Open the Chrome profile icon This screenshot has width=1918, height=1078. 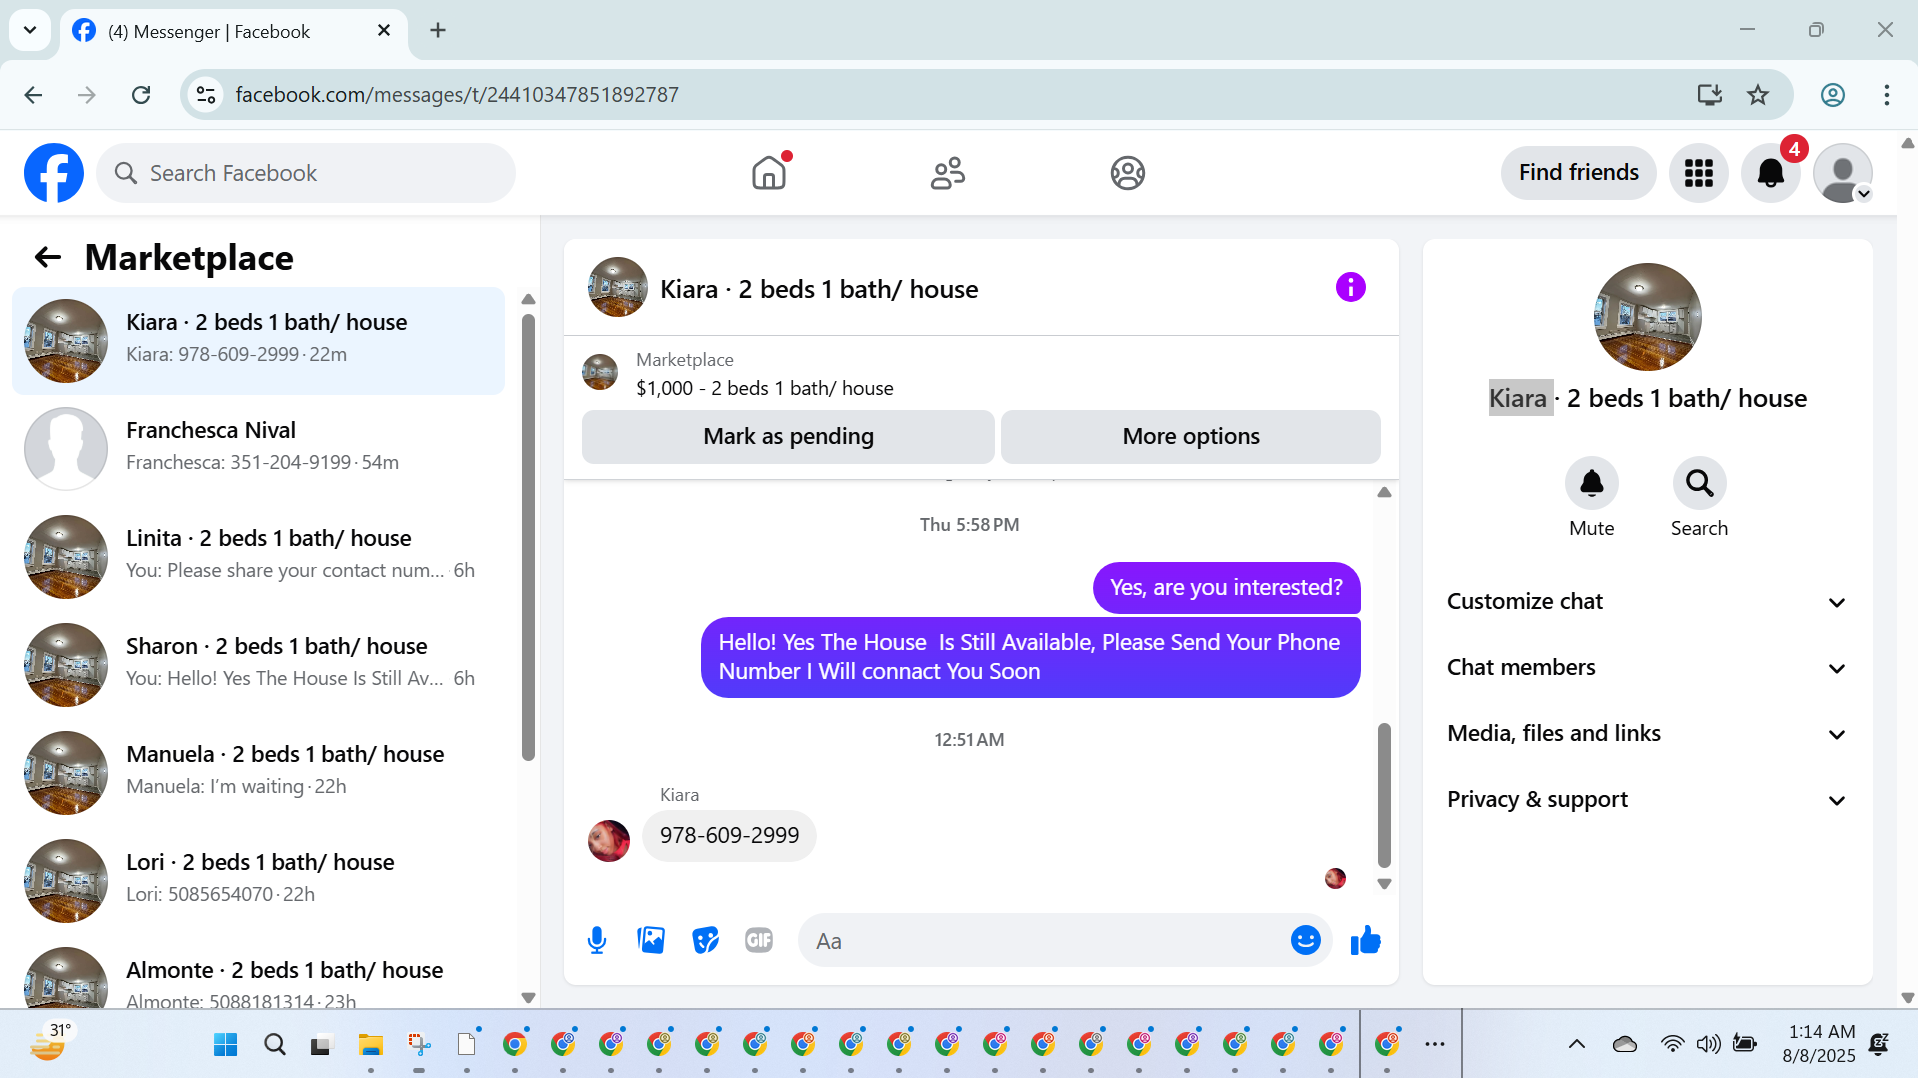point(1832,95)
